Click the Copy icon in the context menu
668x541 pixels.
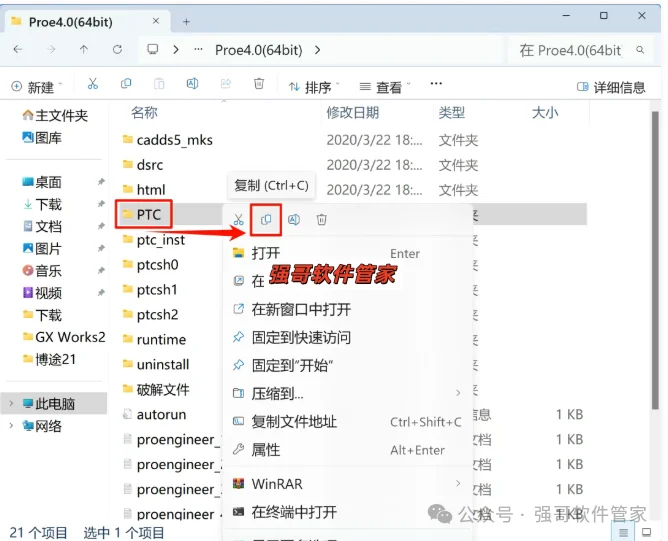266,220
